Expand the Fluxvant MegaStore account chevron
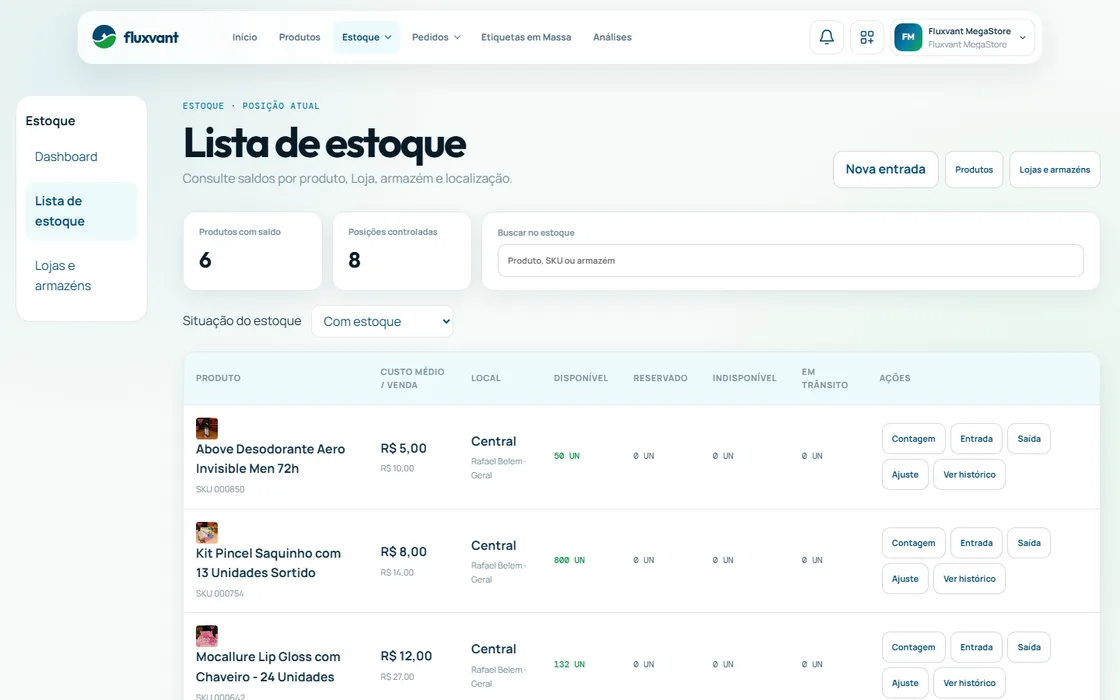This screenshot has width=1120, height=700. [1022, 38]
